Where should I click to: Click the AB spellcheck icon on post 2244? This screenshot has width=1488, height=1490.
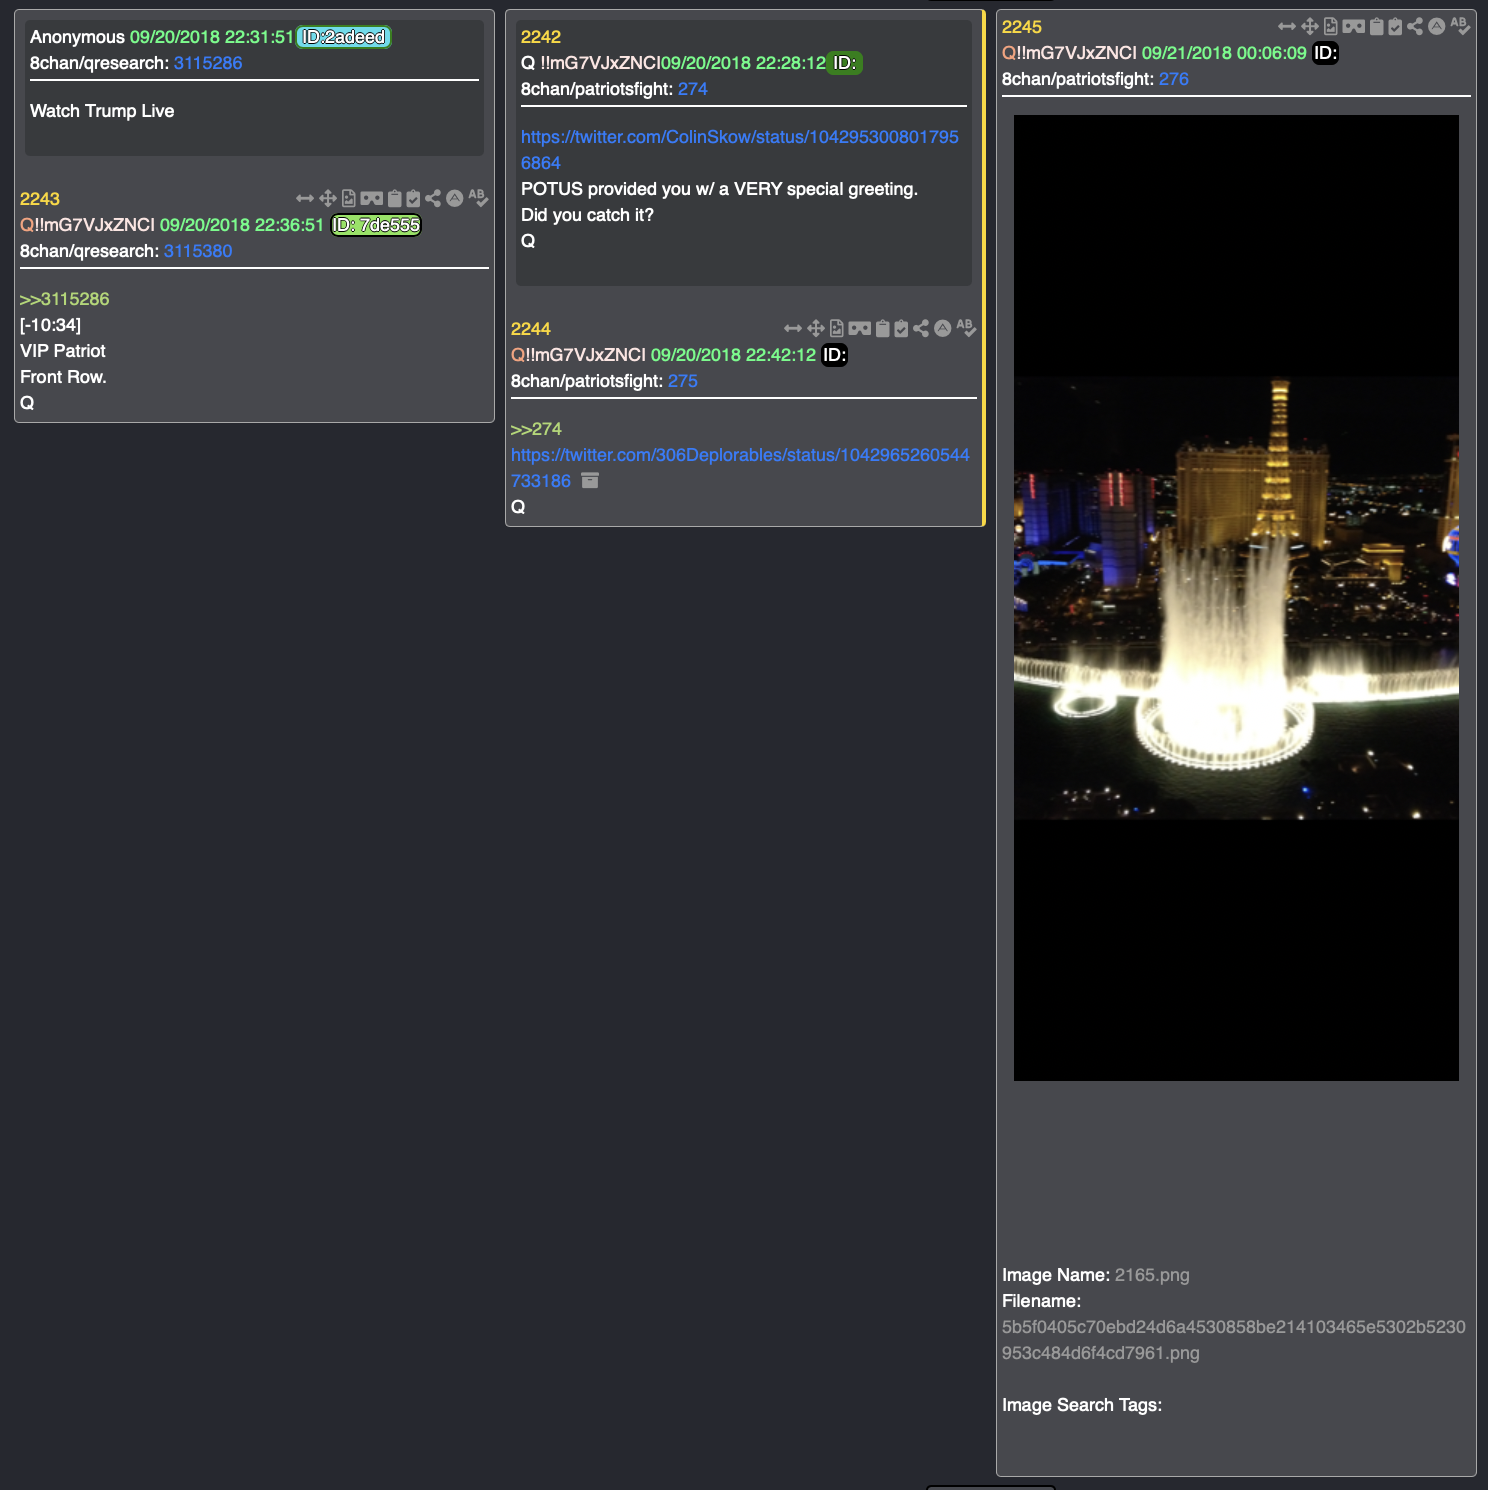pos(966,328)
